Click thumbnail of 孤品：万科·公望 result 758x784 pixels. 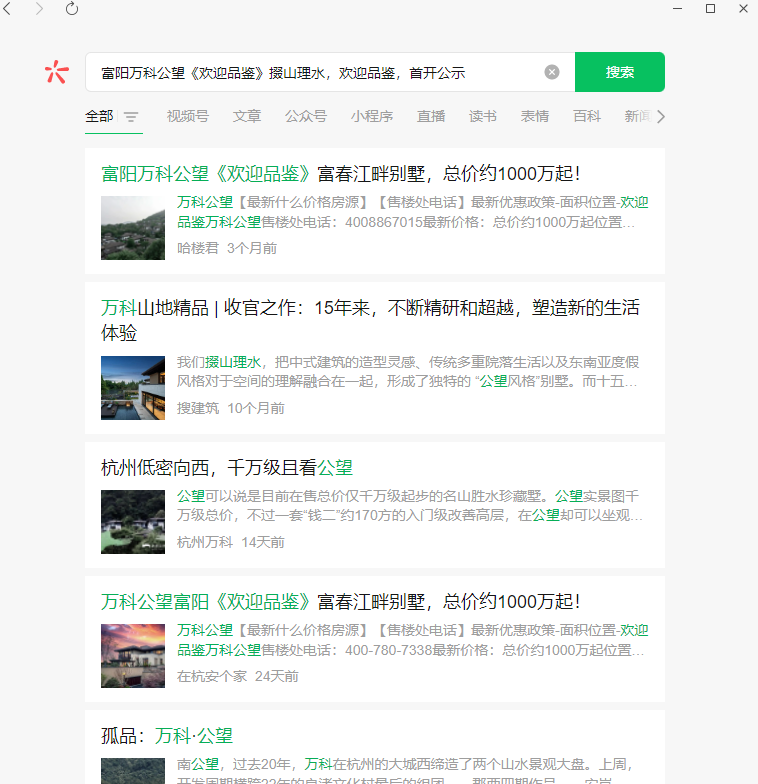point(133,771)
